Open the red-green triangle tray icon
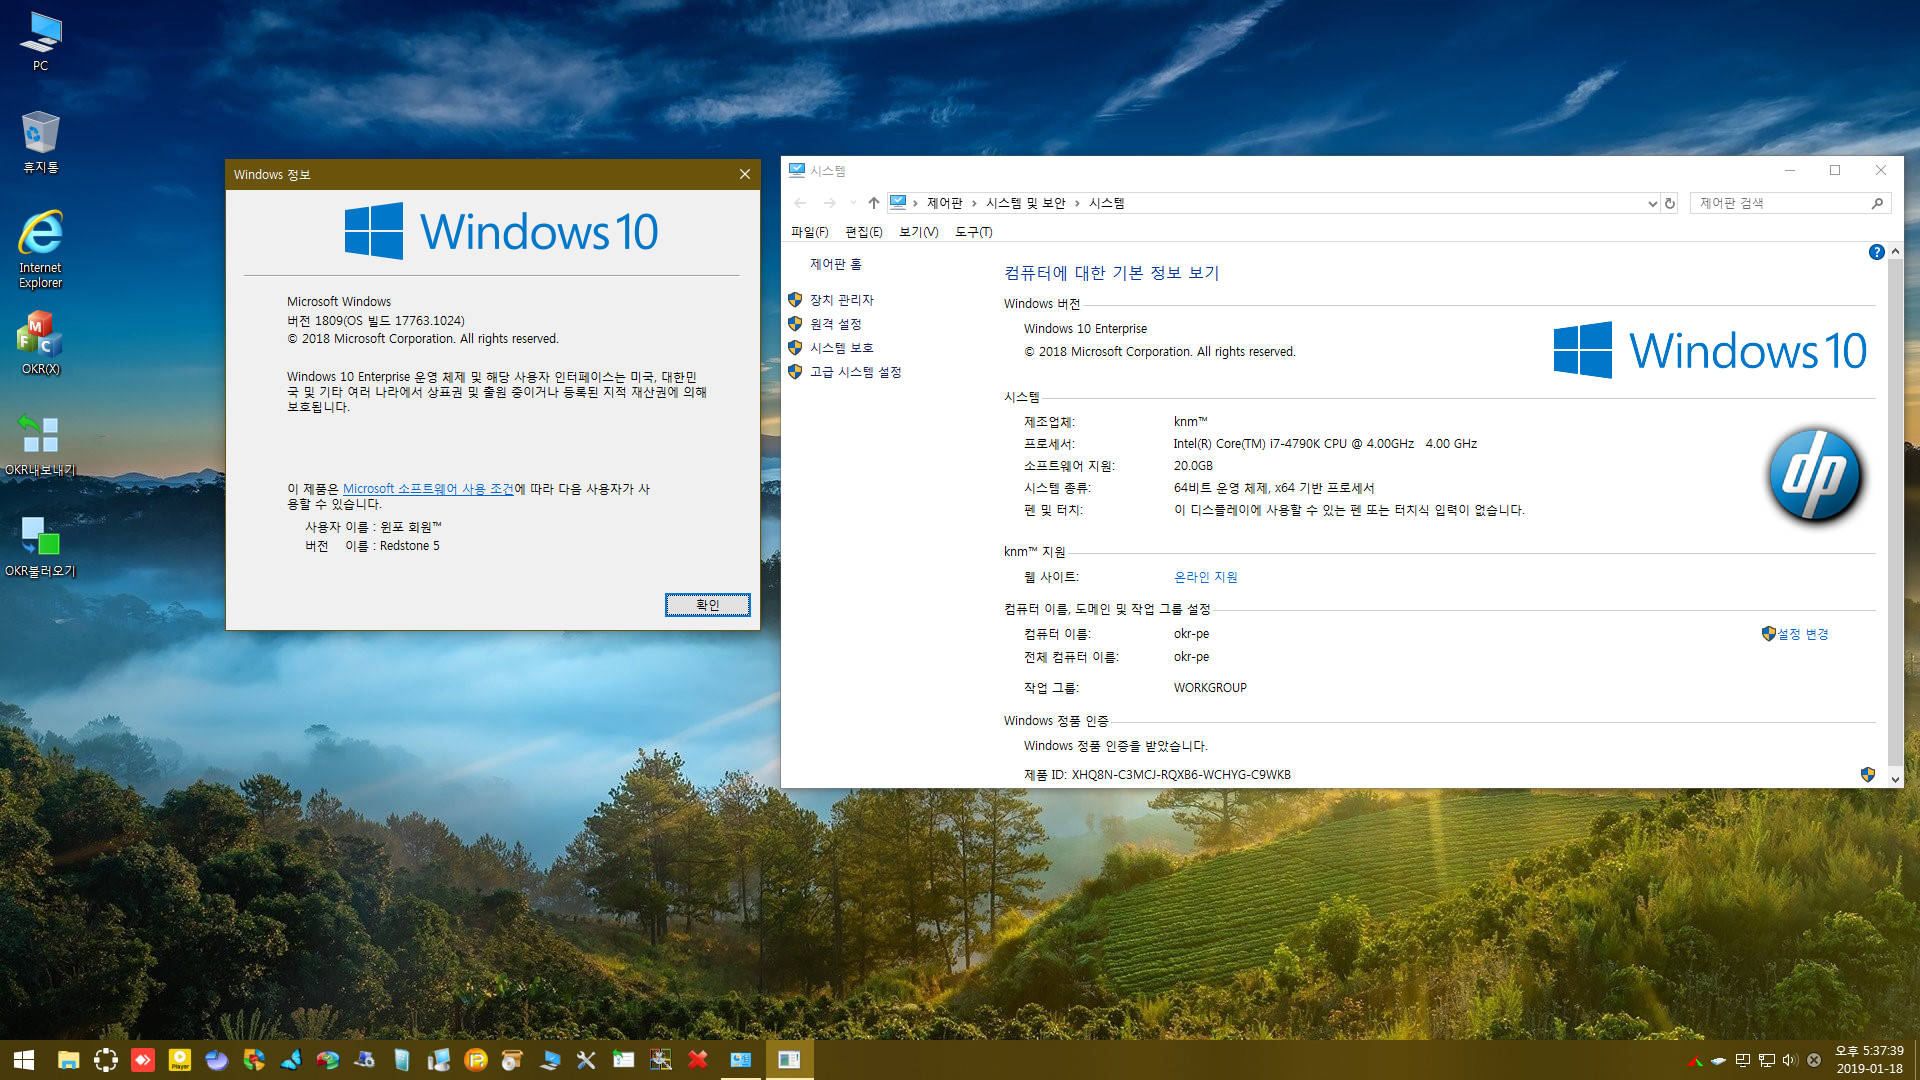This screenshot has height=1080, width=1920. click(x=1695, y=1060)
